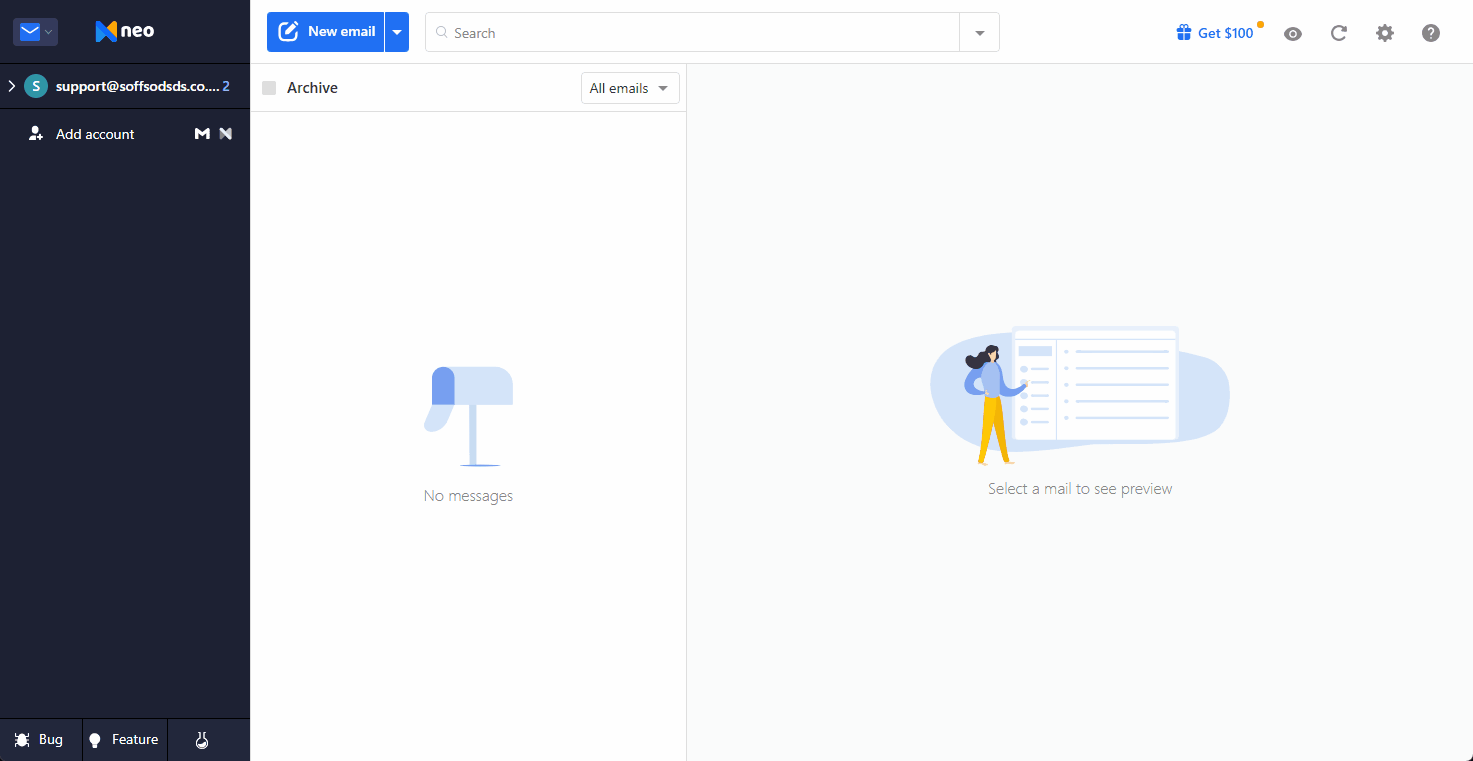This screenshot has width=1473, height=761.
Task: Click the unread count 2 badge
Action: click(226, 86)
